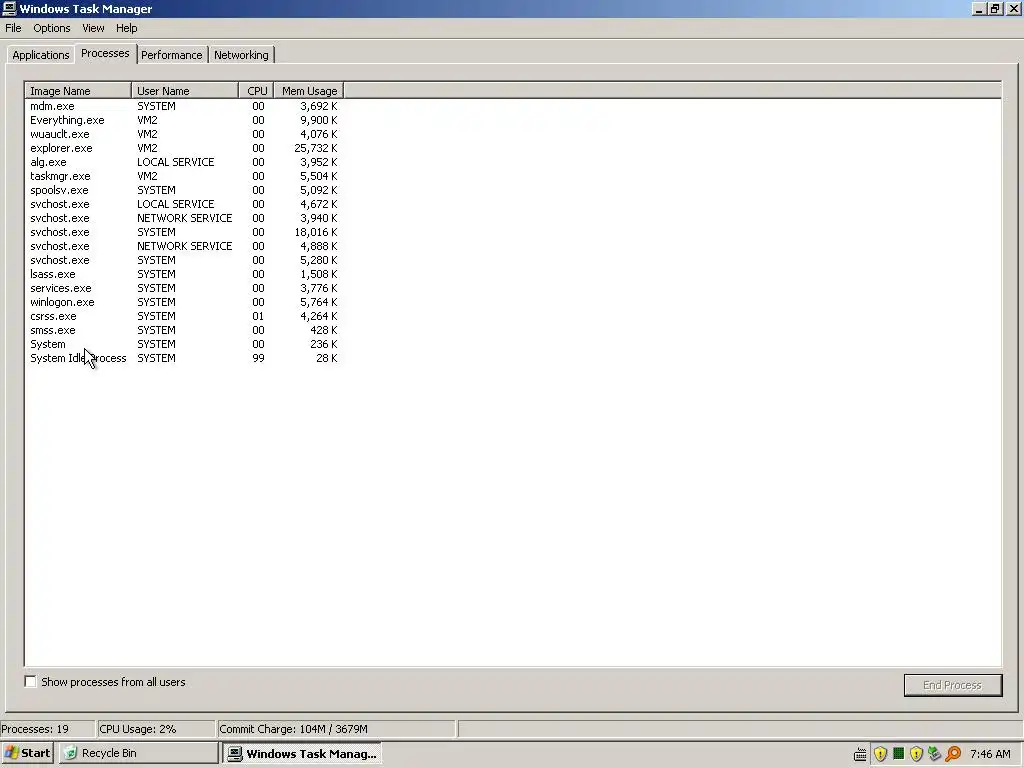Select the Everything.exe process
Image resolution: width=1024 pixels, height=768 pixels.
tap(184, 120)
